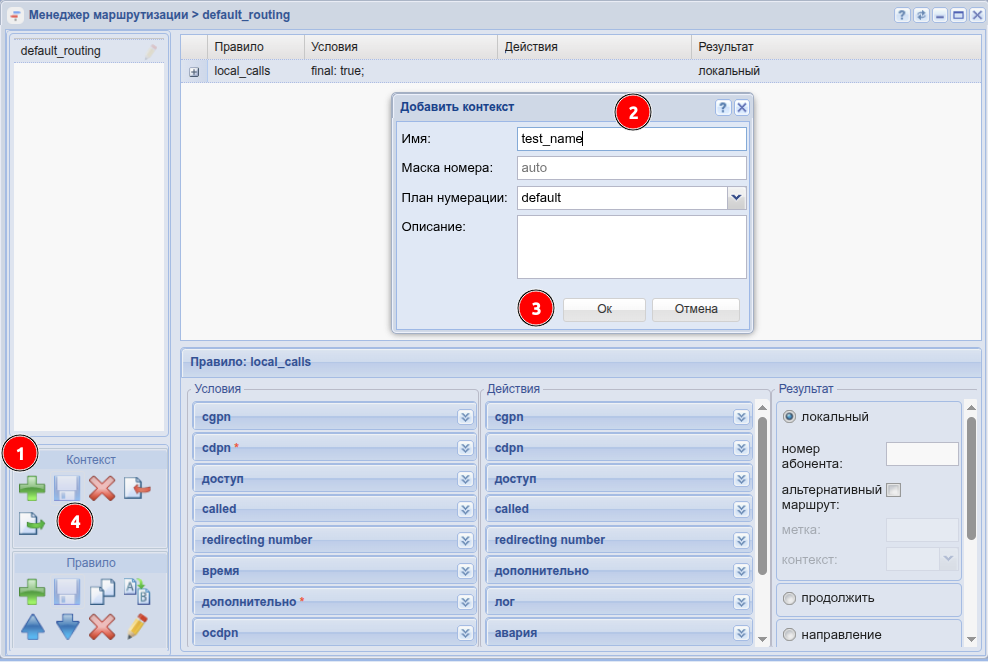Save context using floppy disk icon
The width and height of the screenshot is (988, 662).
point(66,488)
